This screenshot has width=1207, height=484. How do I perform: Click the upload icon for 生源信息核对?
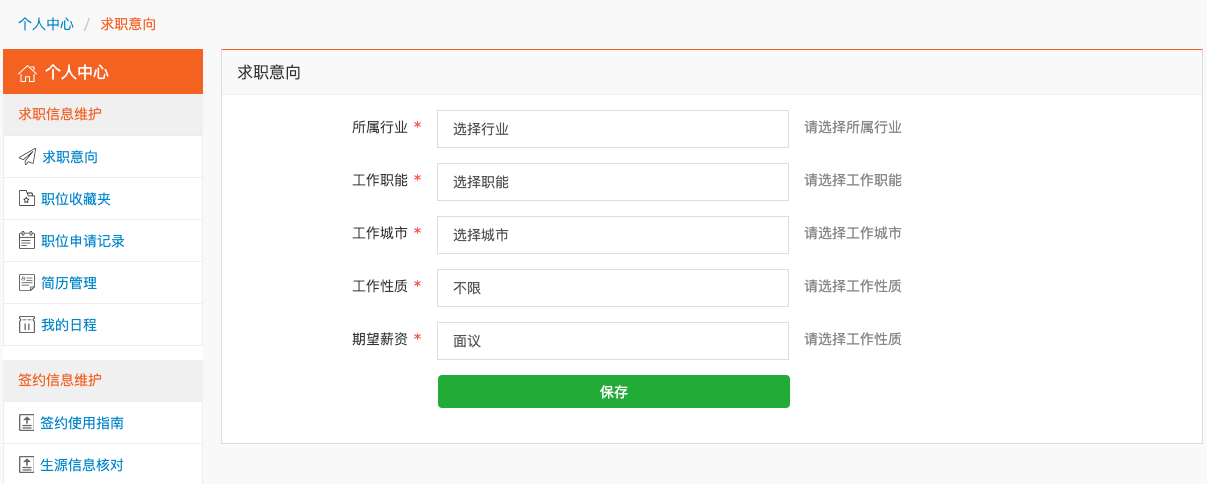(x=27, y=465)
